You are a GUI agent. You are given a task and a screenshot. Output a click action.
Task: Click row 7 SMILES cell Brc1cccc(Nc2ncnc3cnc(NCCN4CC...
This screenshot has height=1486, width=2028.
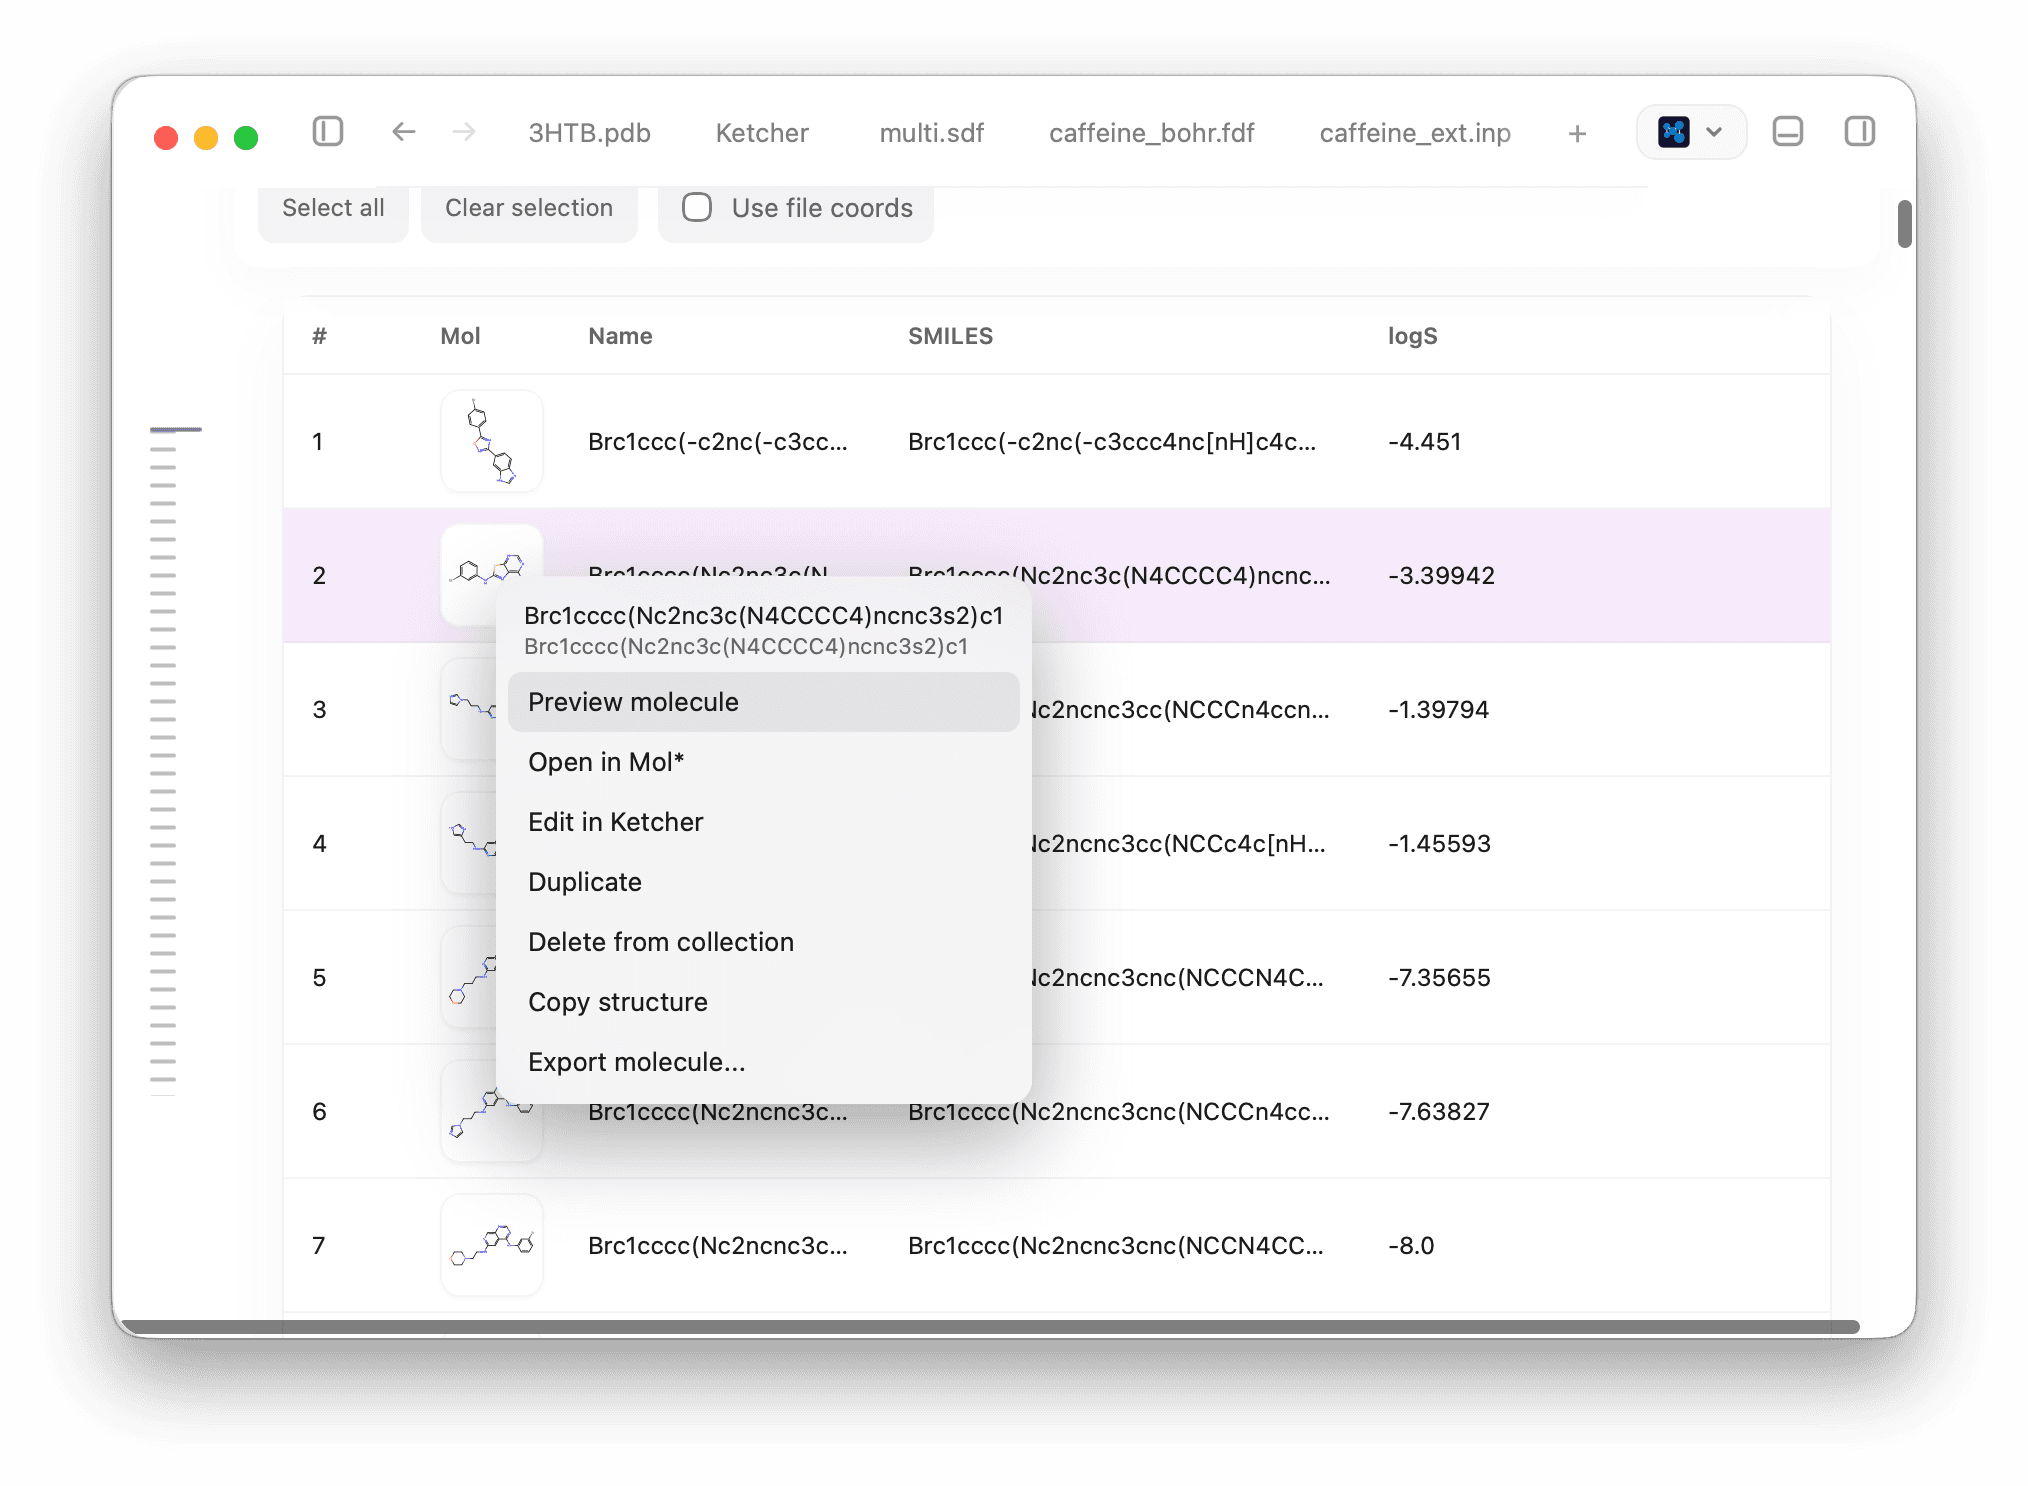pos(1116,1246)
